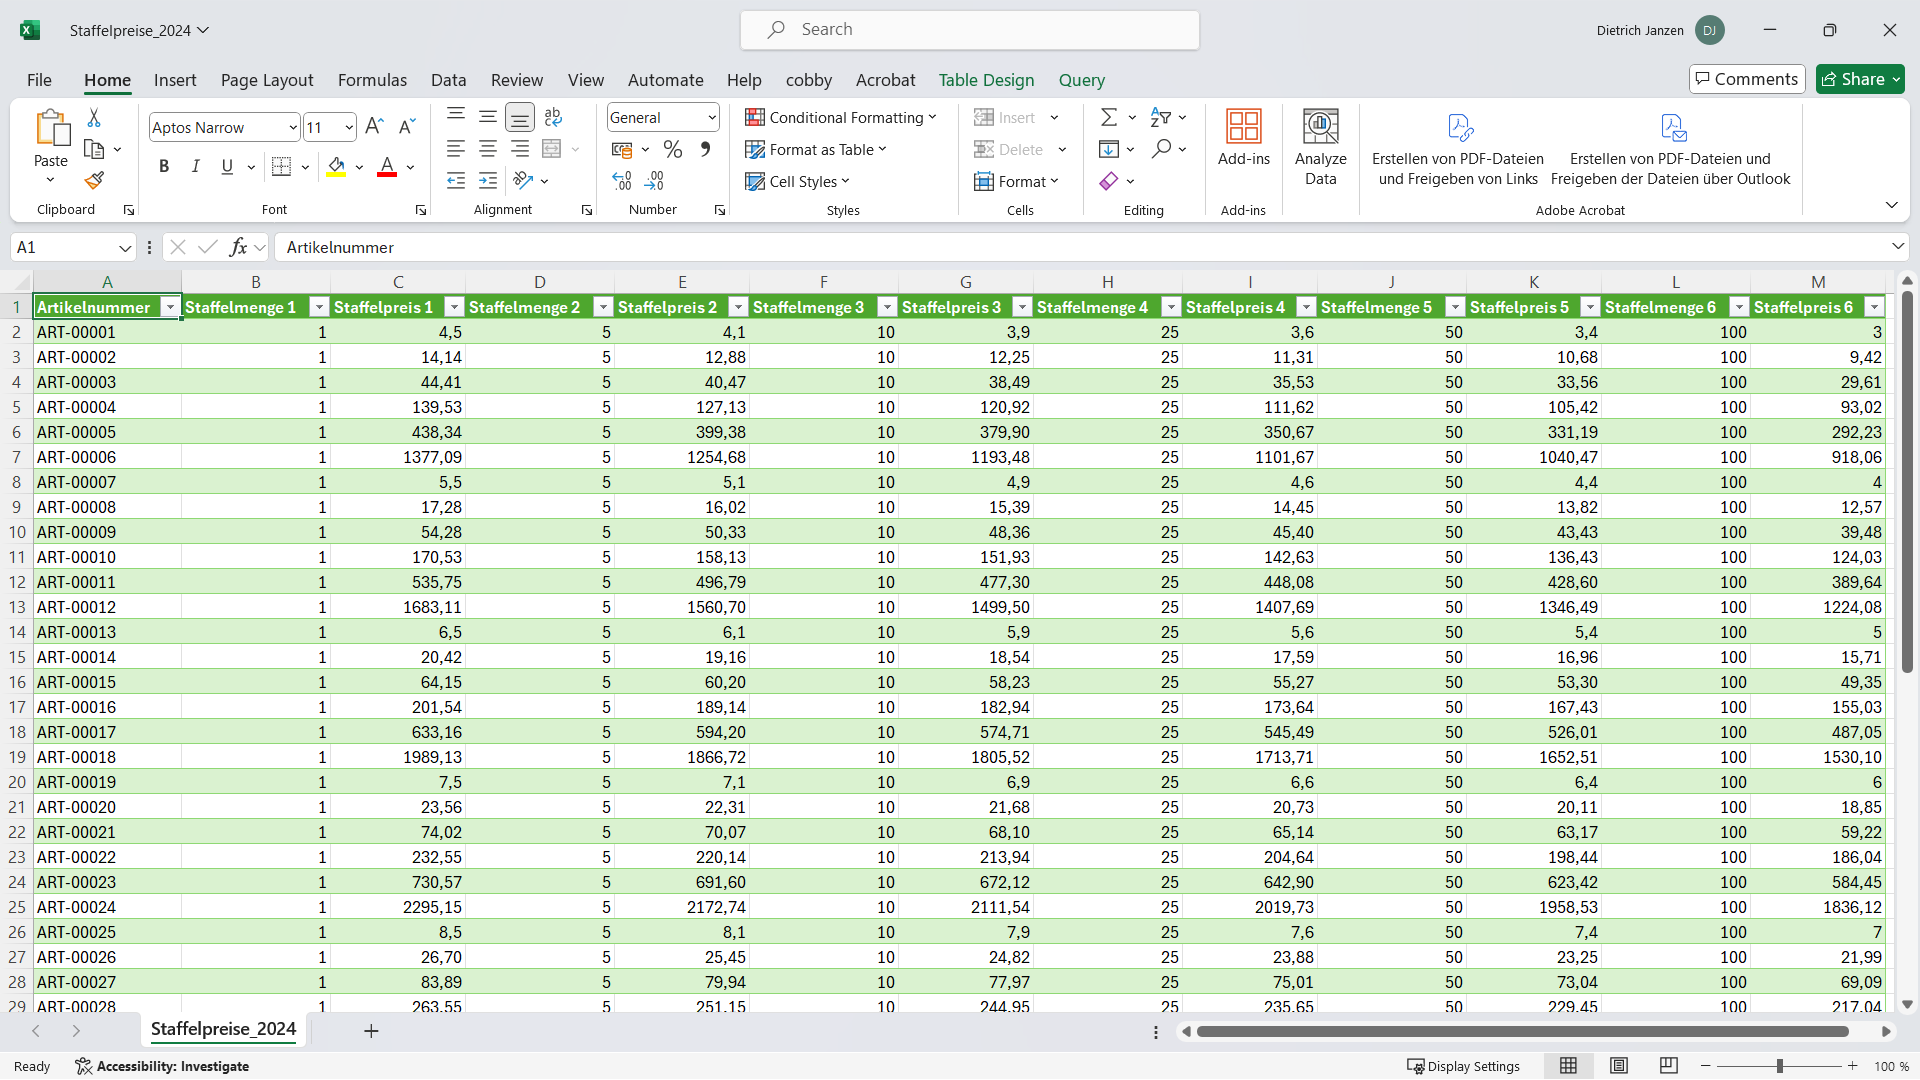
Task: Open the Artikelnummer column filter dropdown
Action: (170, 307)
